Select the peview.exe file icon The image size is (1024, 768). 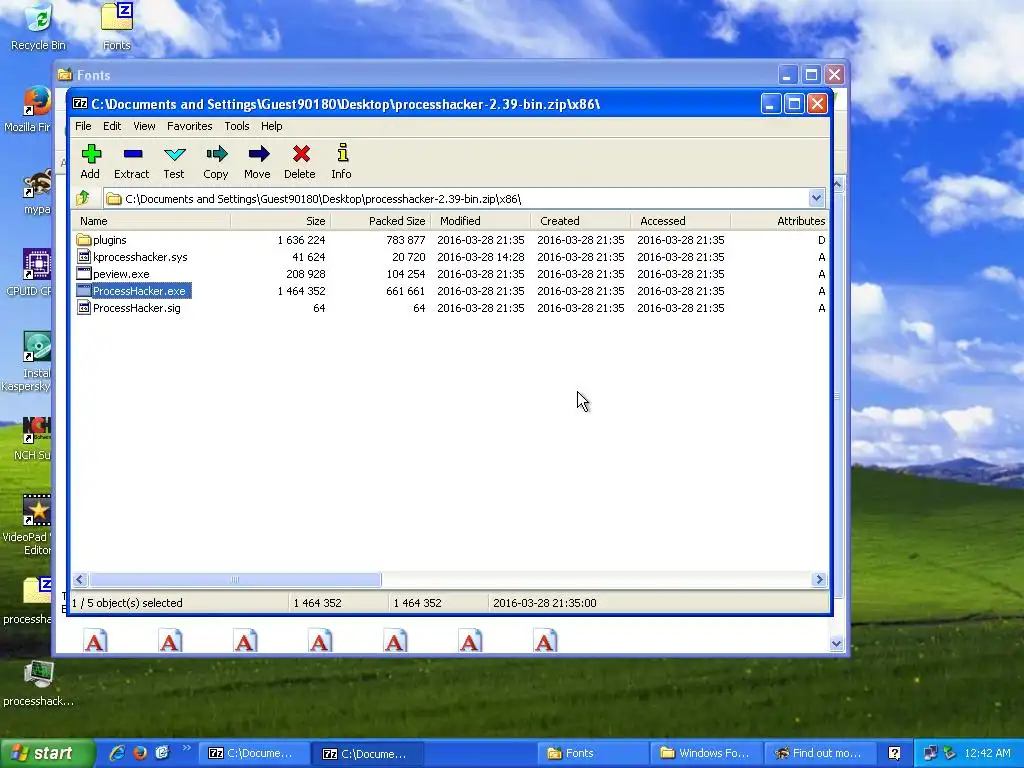tap(84, 274)
